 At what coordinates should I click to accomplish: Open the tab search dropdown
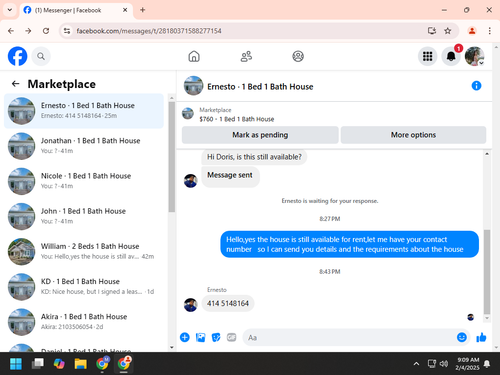tap(10, 10)
